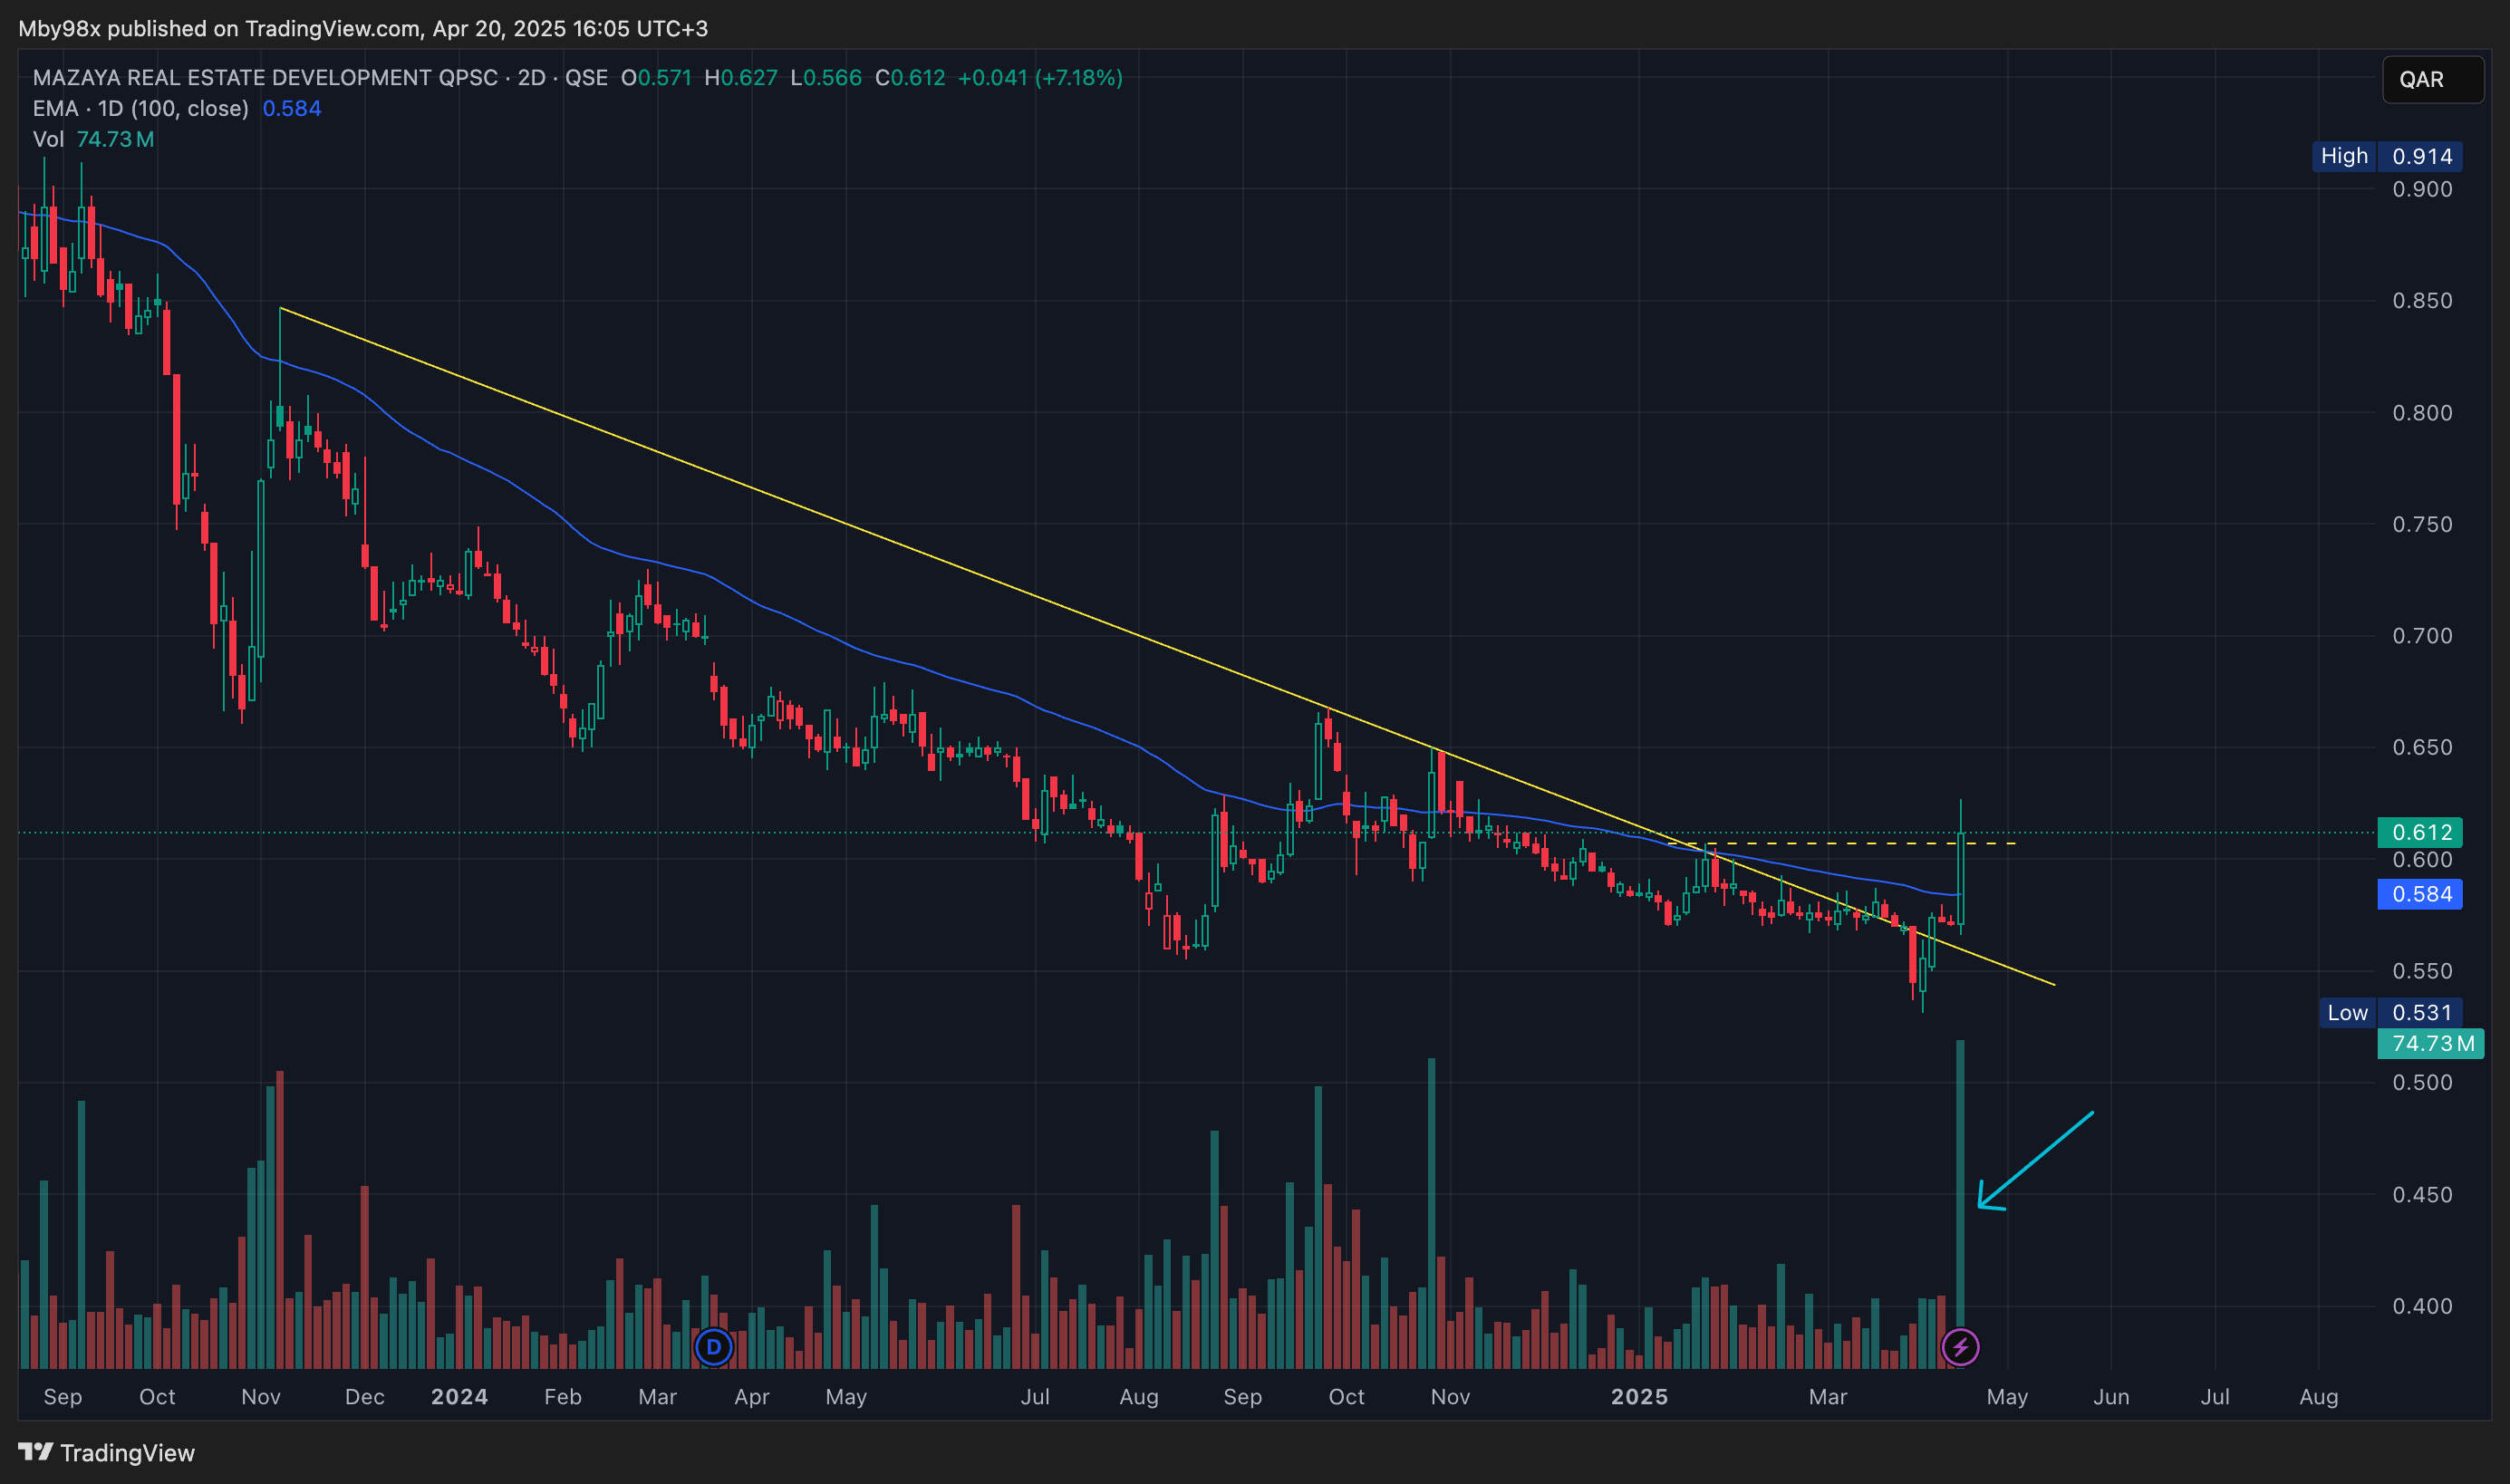Click the 0.400 price axis label
The height and width of the screenshot is (1484, 2510).
[x=2422, y=1305]
